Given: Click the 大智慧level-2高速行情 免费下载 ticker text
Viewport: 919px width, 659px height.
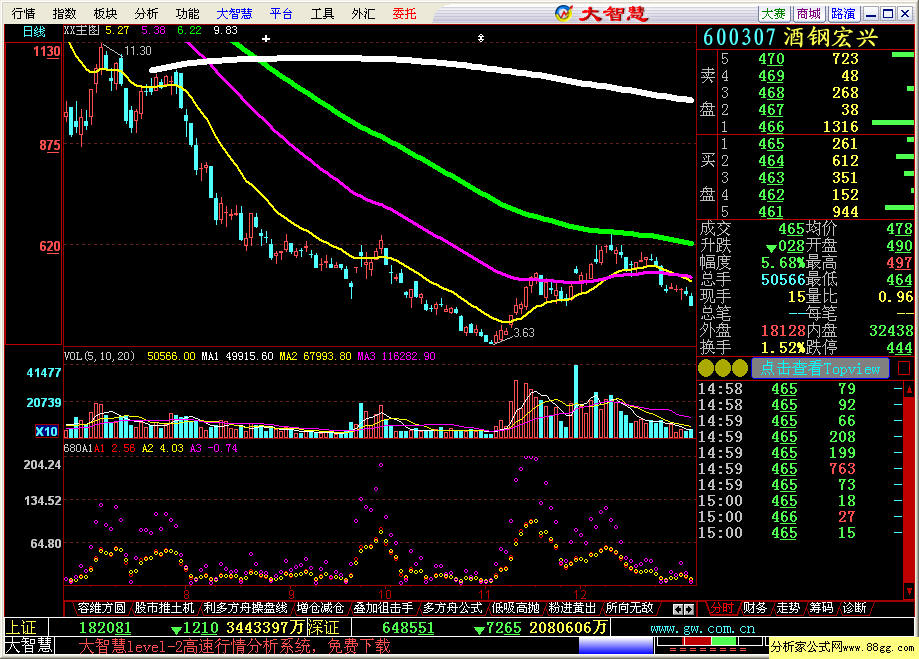Looking at the screenshot, I should [234, 646].
